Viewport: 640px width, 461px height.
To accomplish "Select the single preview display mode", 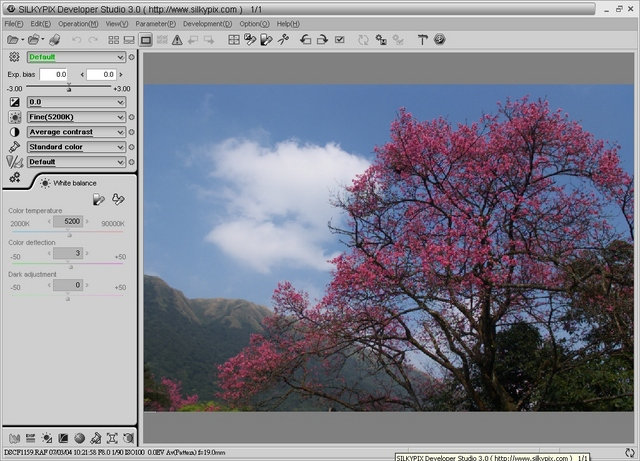I will coord(146,40).
